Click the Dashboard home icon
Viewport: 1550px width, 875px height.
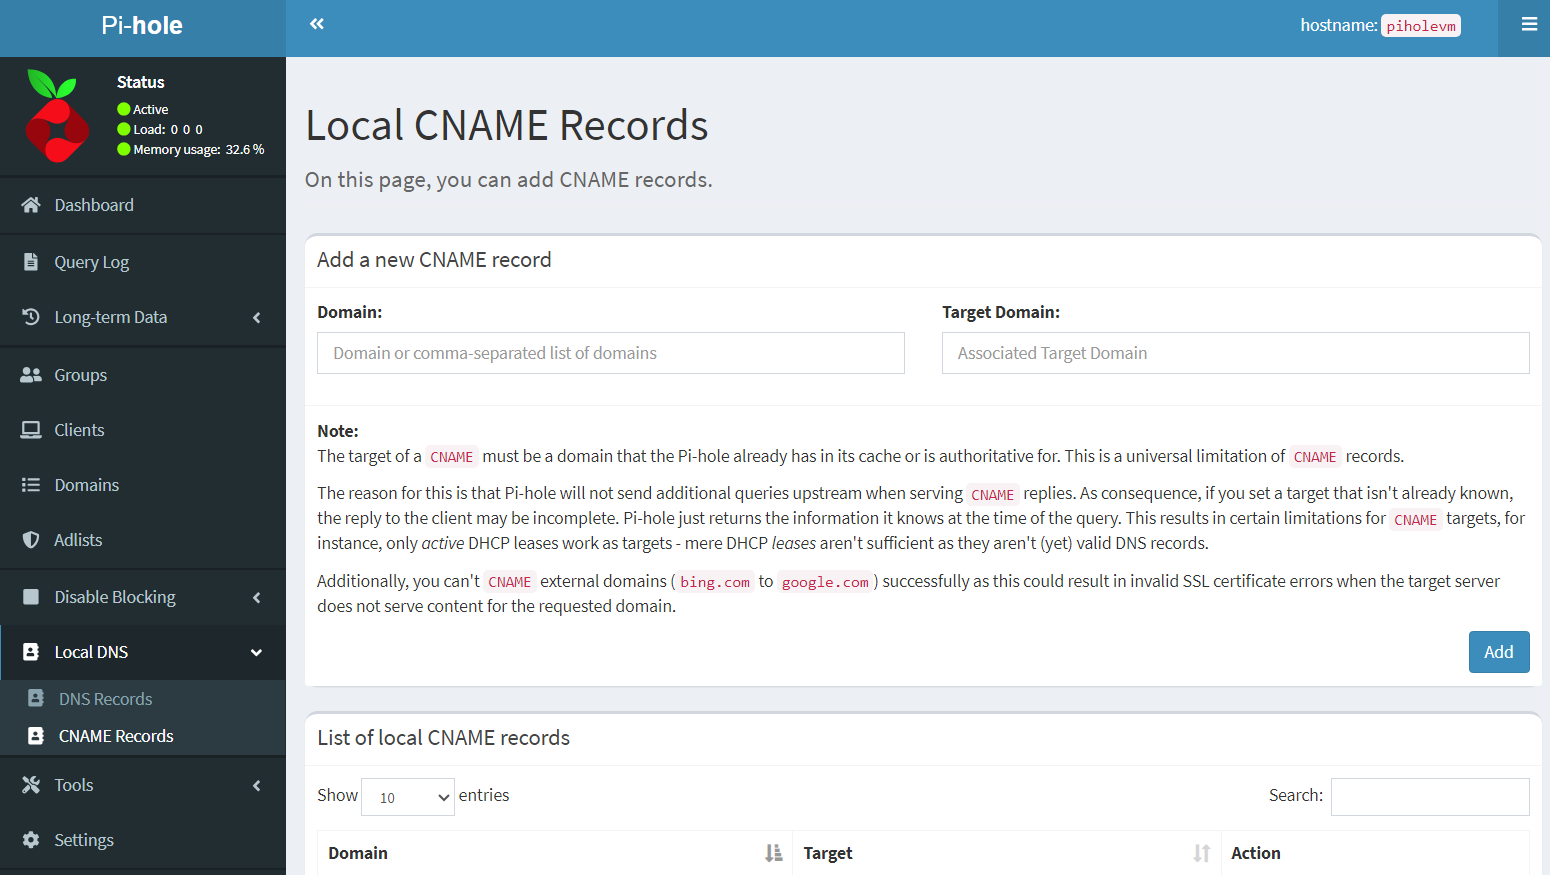pos(31,205)
